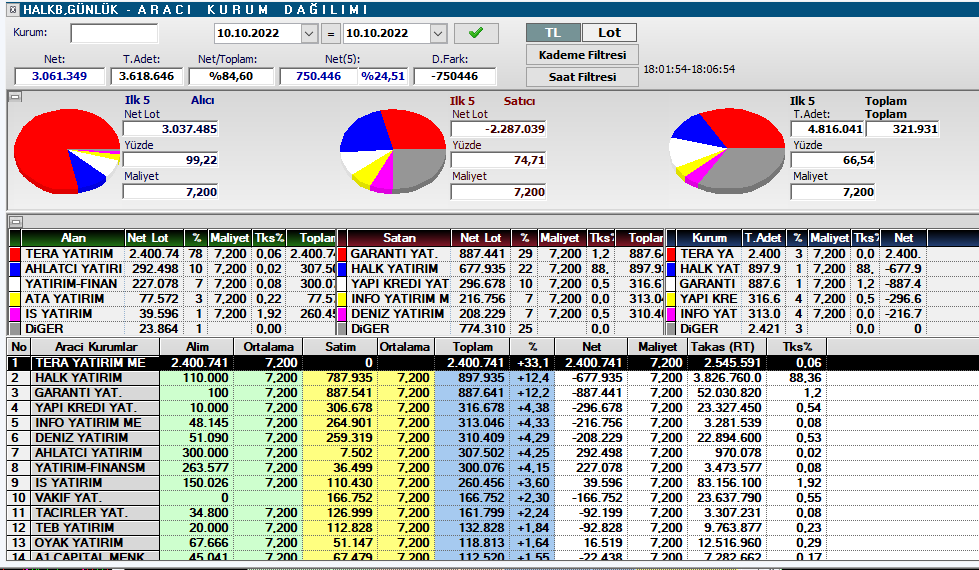Click INFO YATIRIM M in the Satan table

pos(400,299)
